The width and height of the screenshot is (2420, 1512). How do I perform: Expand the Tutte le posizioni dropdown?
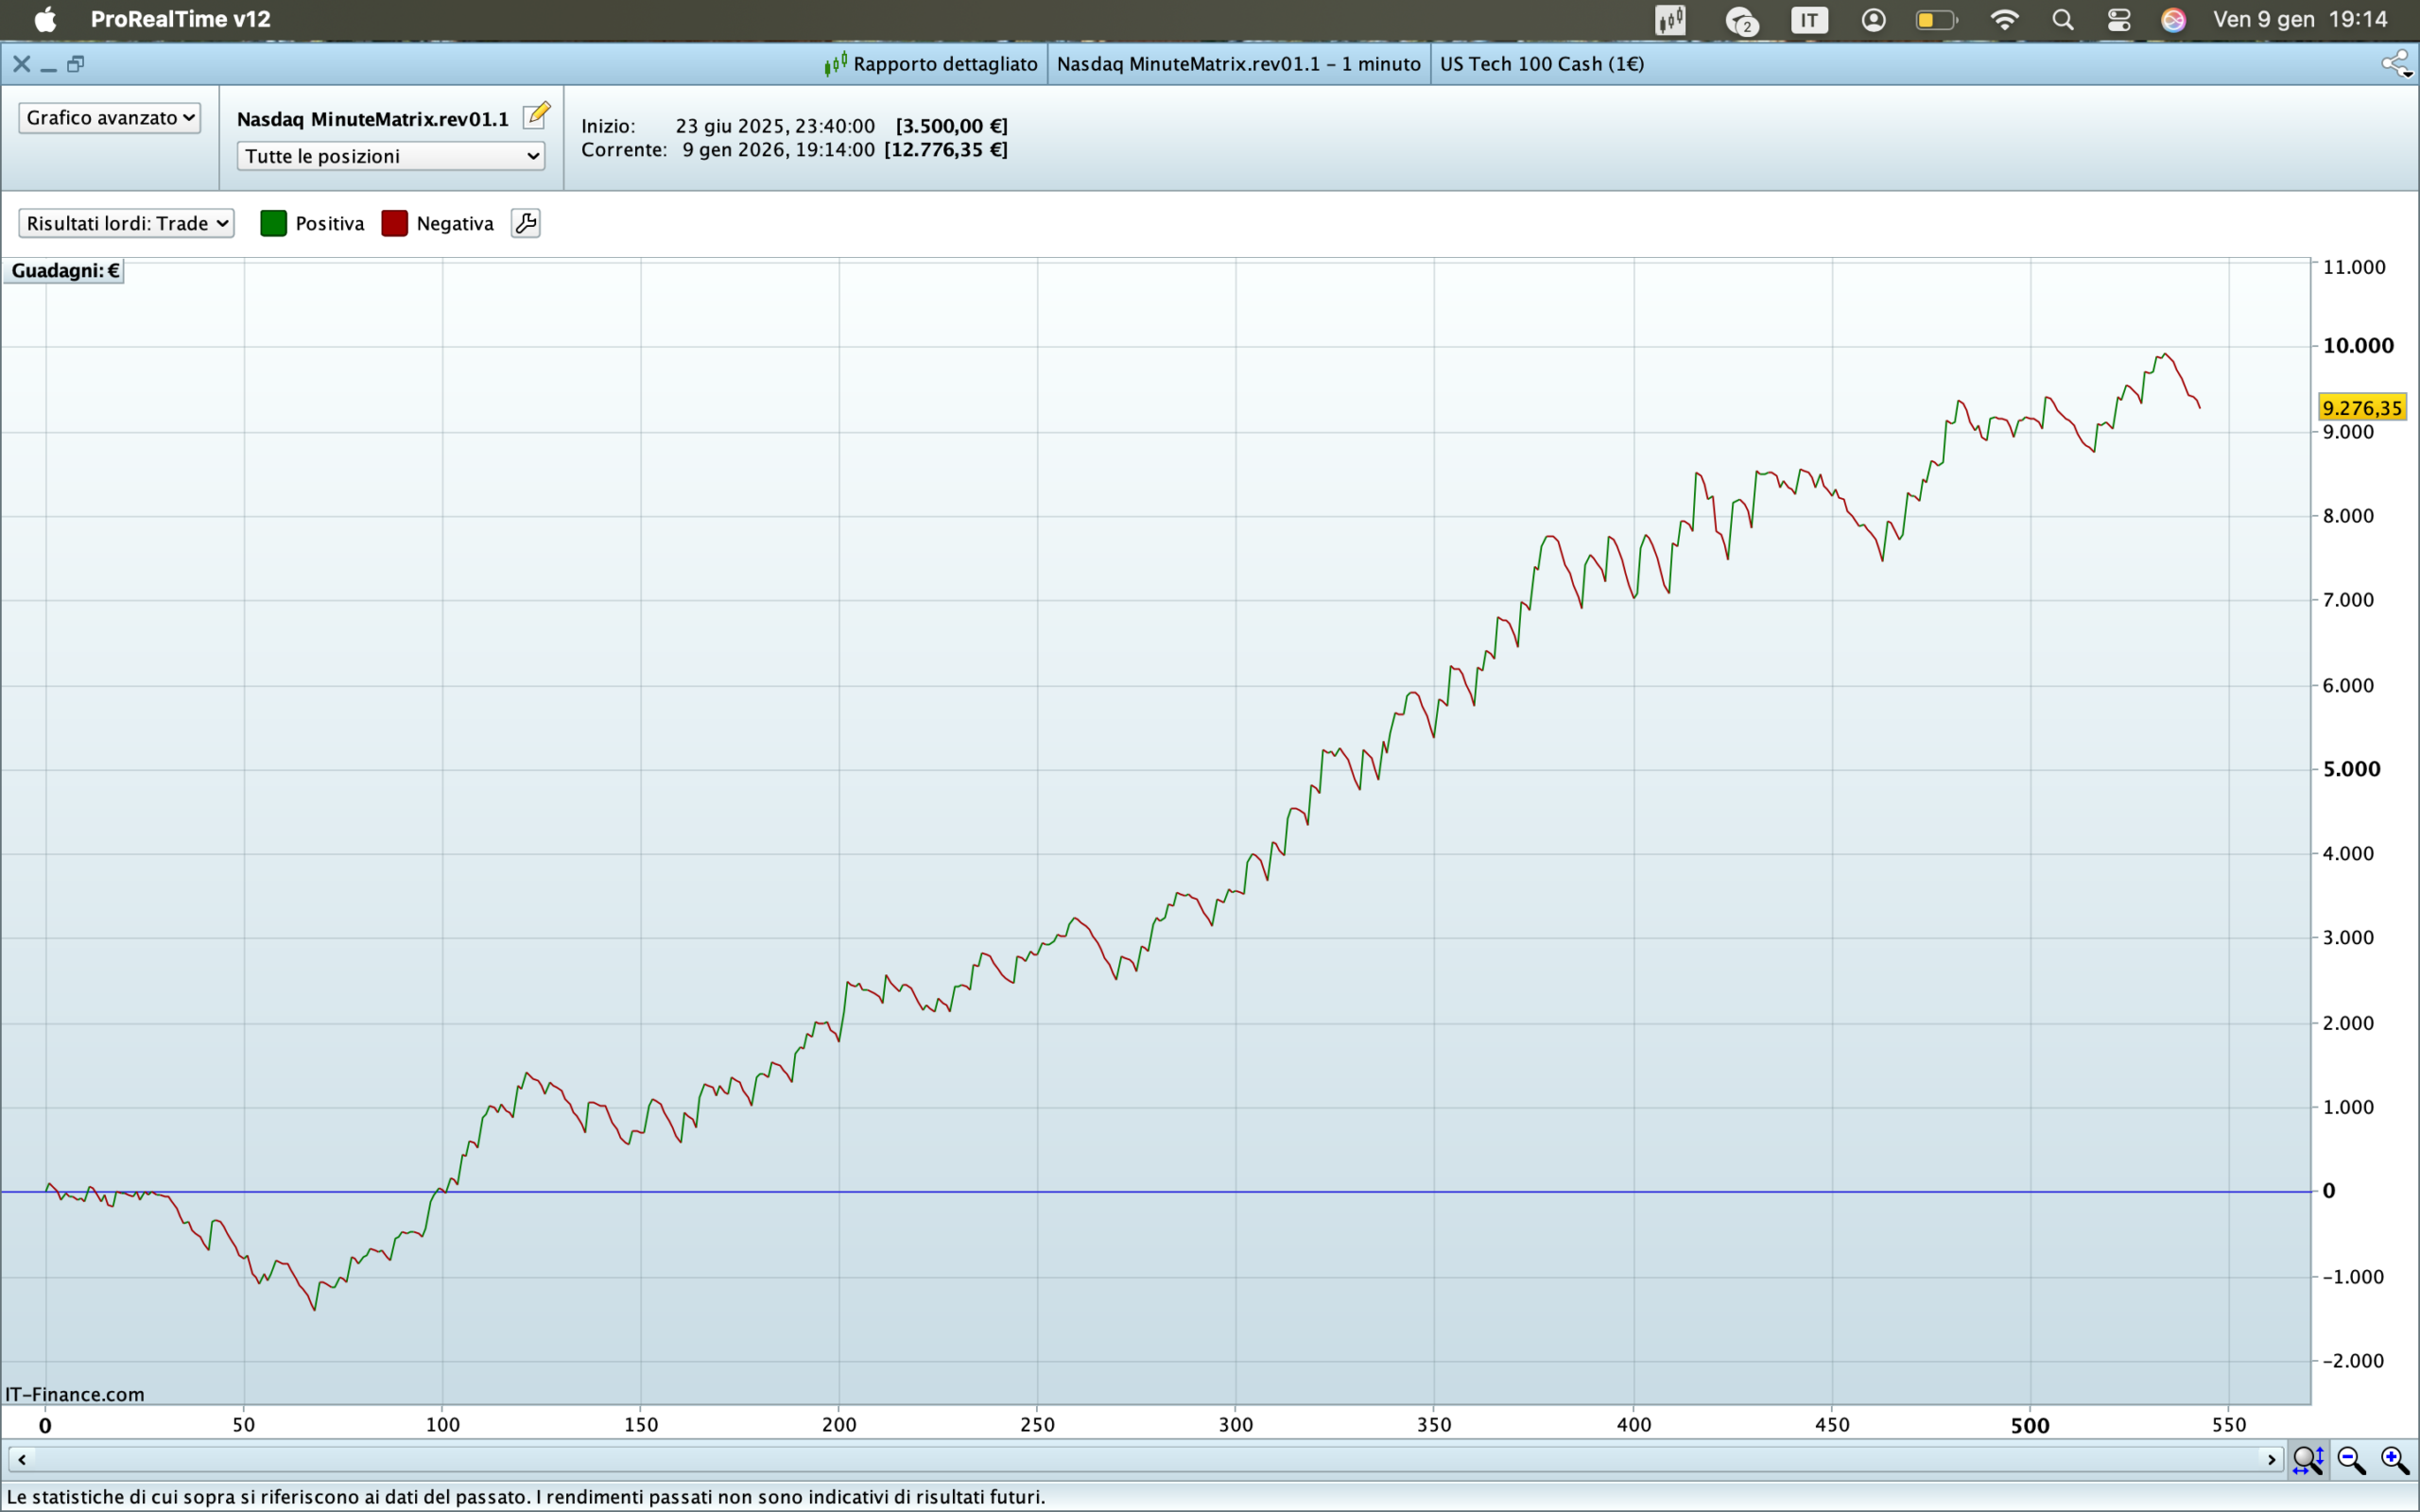pyautogui.click(x=391, y=156)
